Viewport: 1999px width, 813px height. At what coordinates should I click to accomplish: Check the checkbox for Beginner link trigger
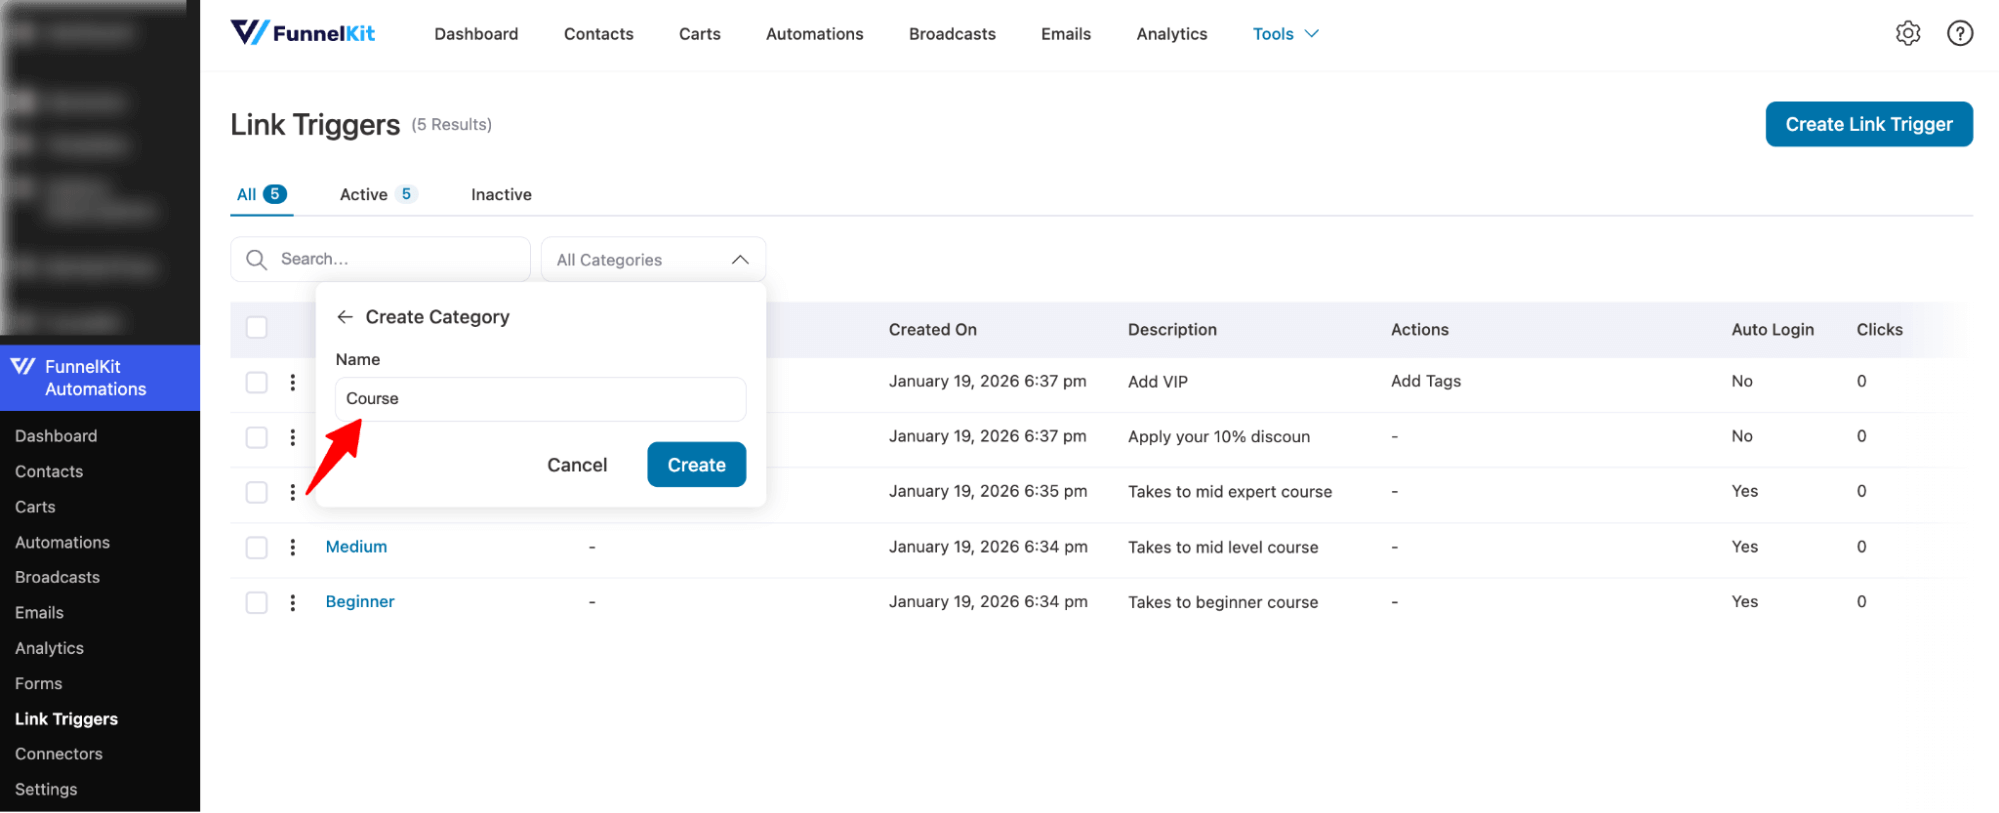(x=257, y=602)
